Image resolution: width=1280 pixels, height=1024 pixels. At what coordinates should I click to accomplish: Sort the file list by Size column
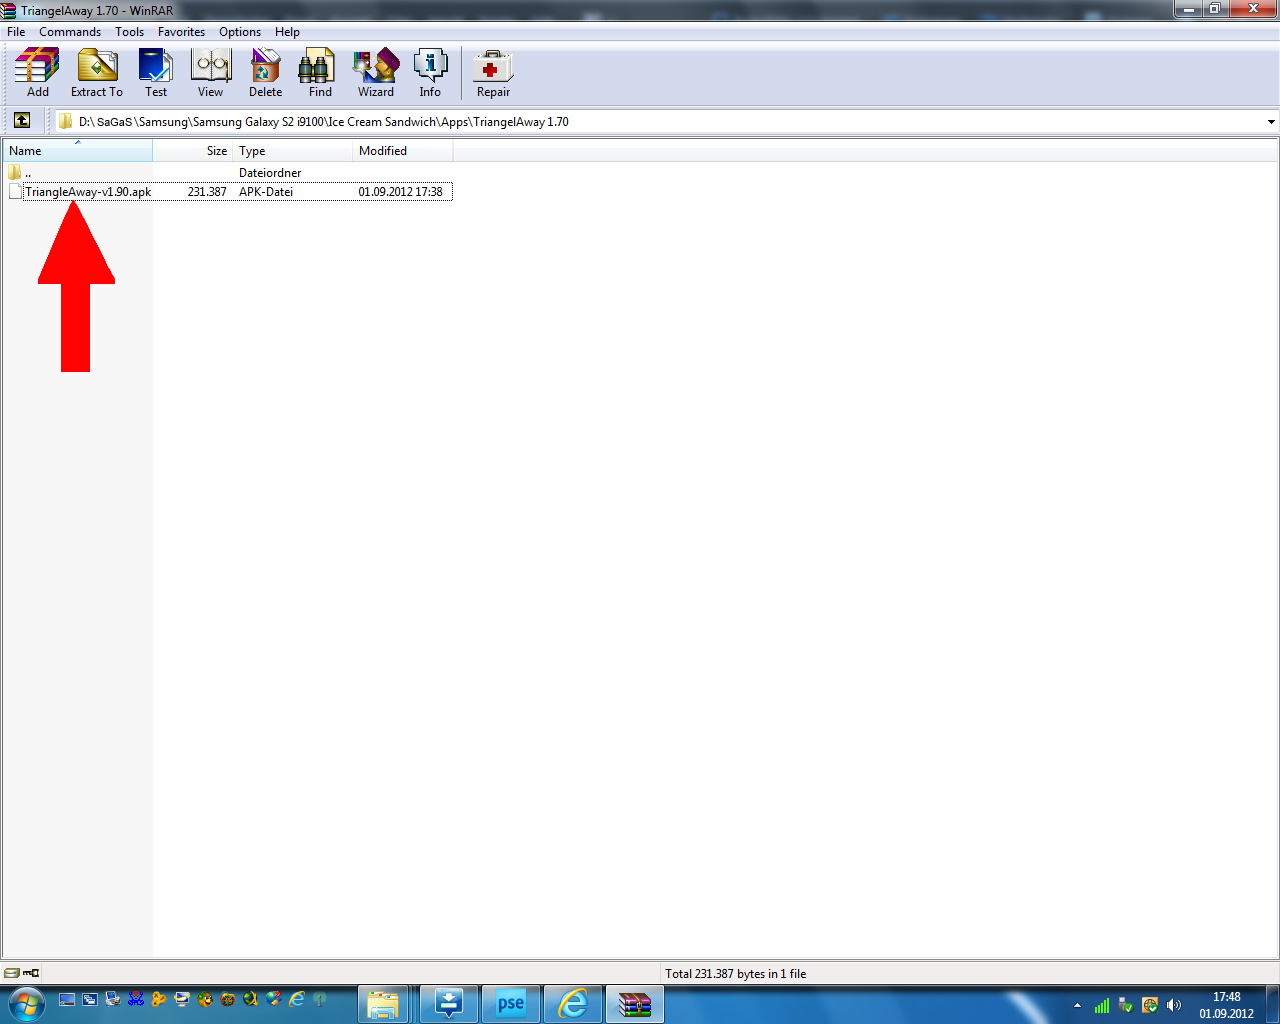pyautogui.click(x=193, y=151)
